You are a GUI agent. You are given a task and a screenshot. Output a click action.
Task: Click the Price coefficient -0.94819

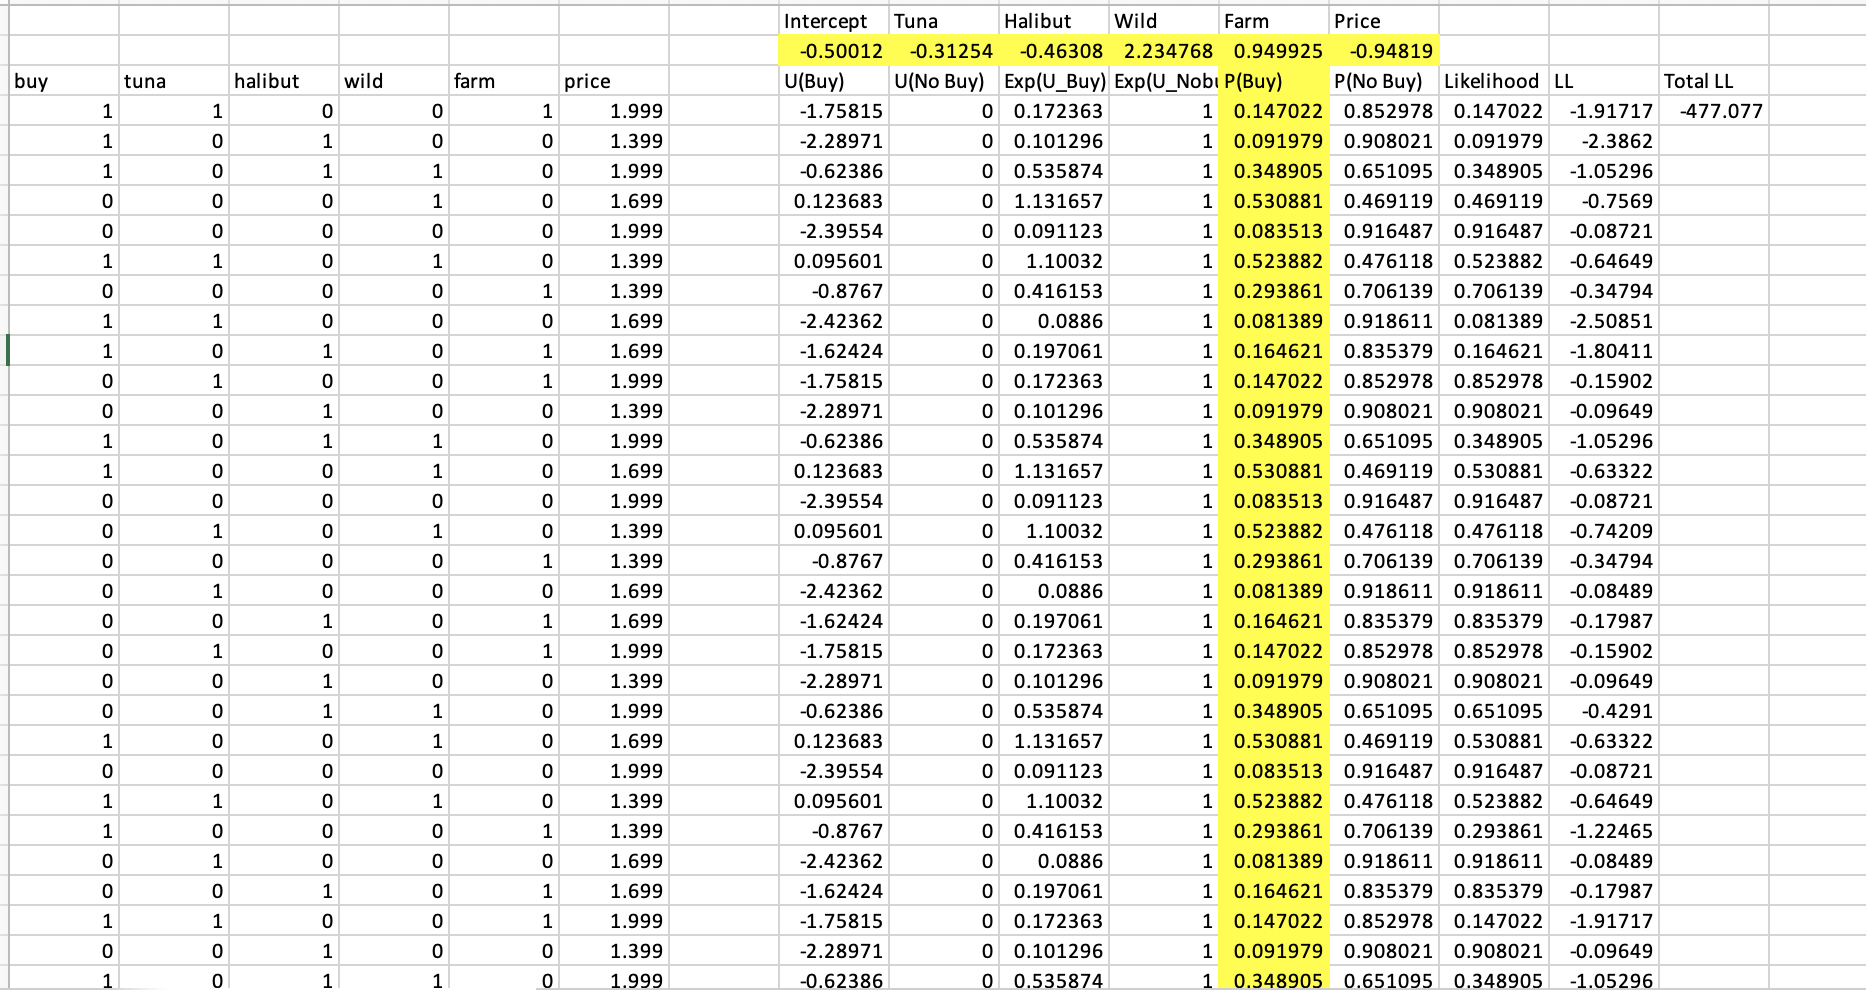(x=1392, y=50)
